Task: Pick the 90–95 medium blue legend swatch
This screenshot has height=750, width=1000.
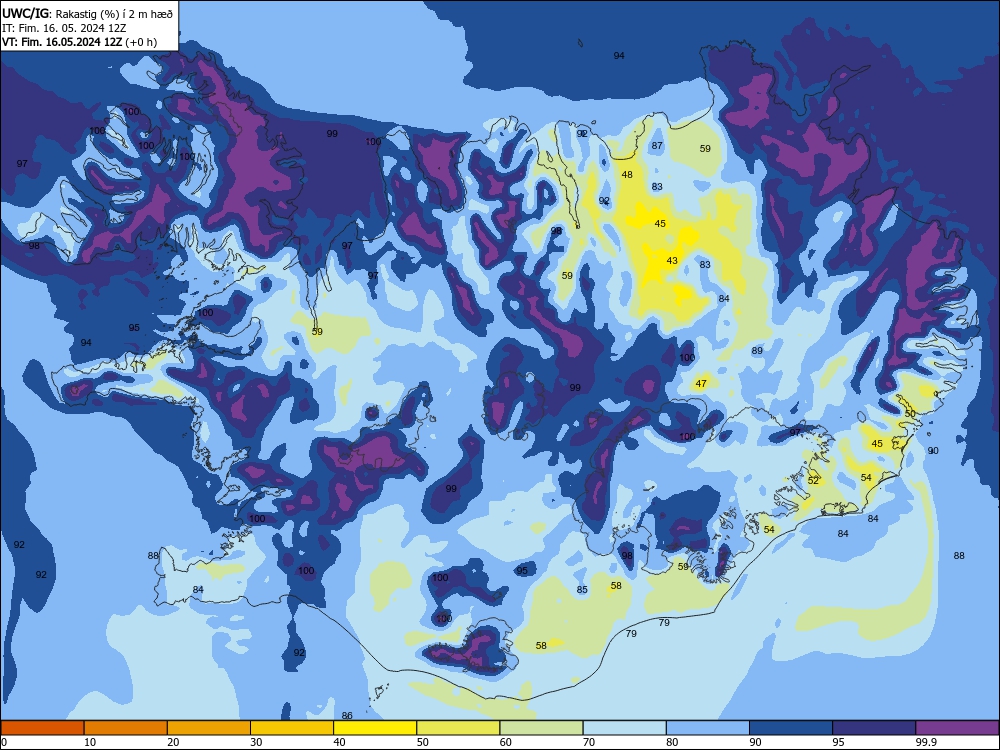Action: pyautogui.click(x=791, y=728)
